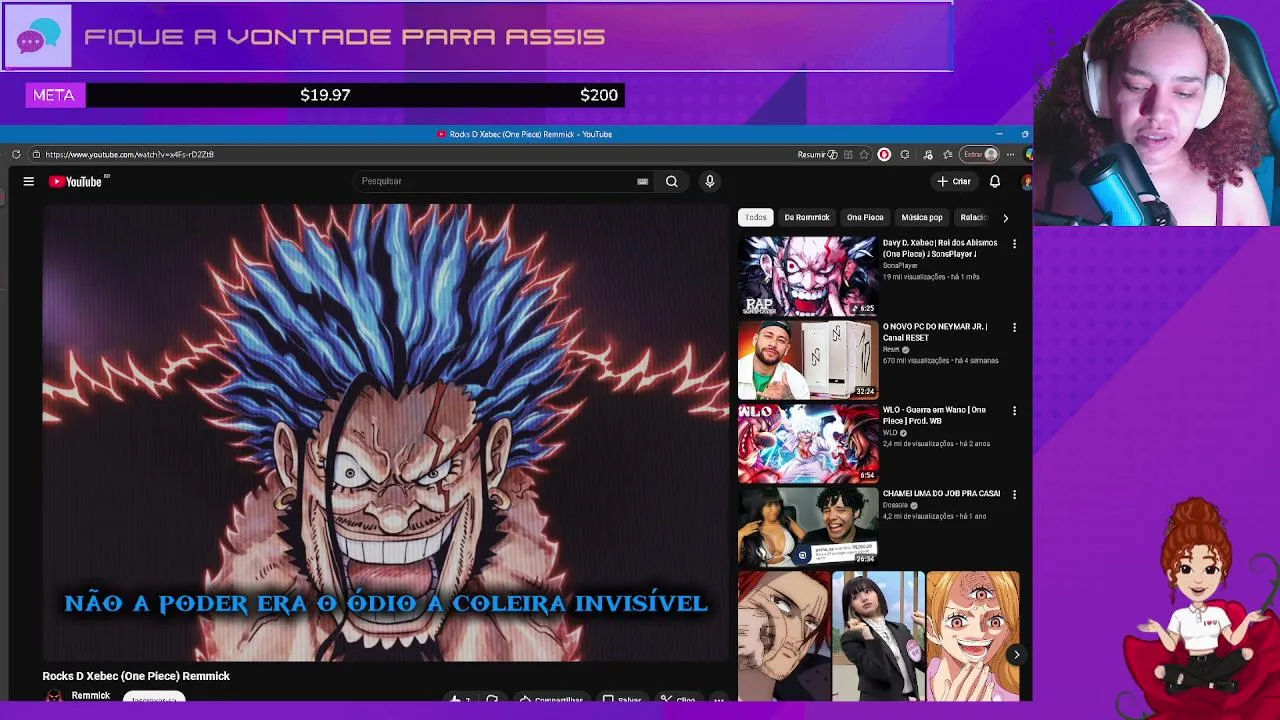Click the chat bubble icon in the stream overlay
This screenshot has width=1280, height=720.
(38, 37)
